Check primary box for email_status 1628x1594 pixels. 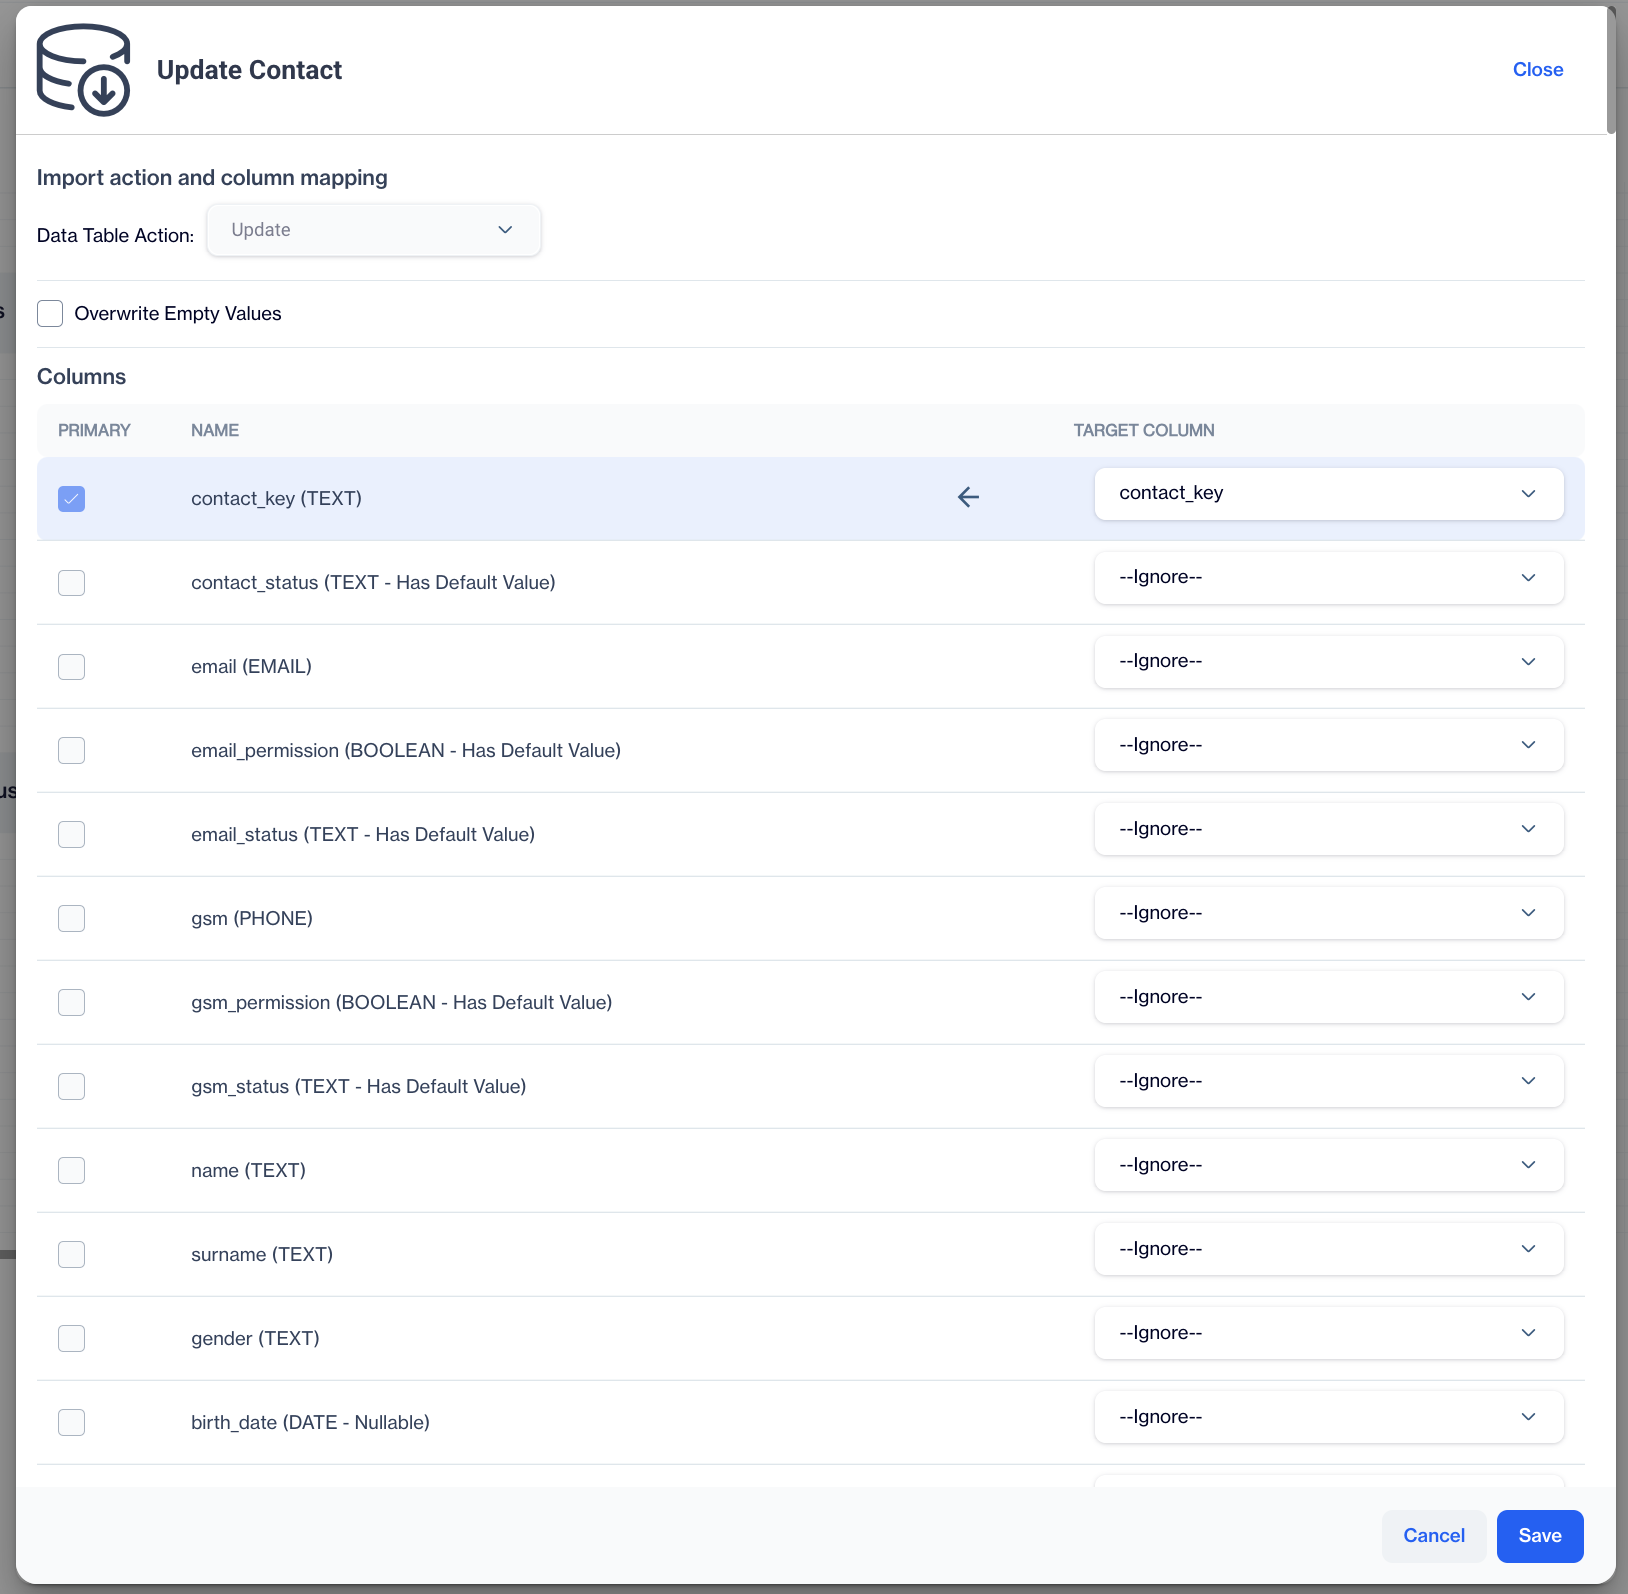point(72,834)
